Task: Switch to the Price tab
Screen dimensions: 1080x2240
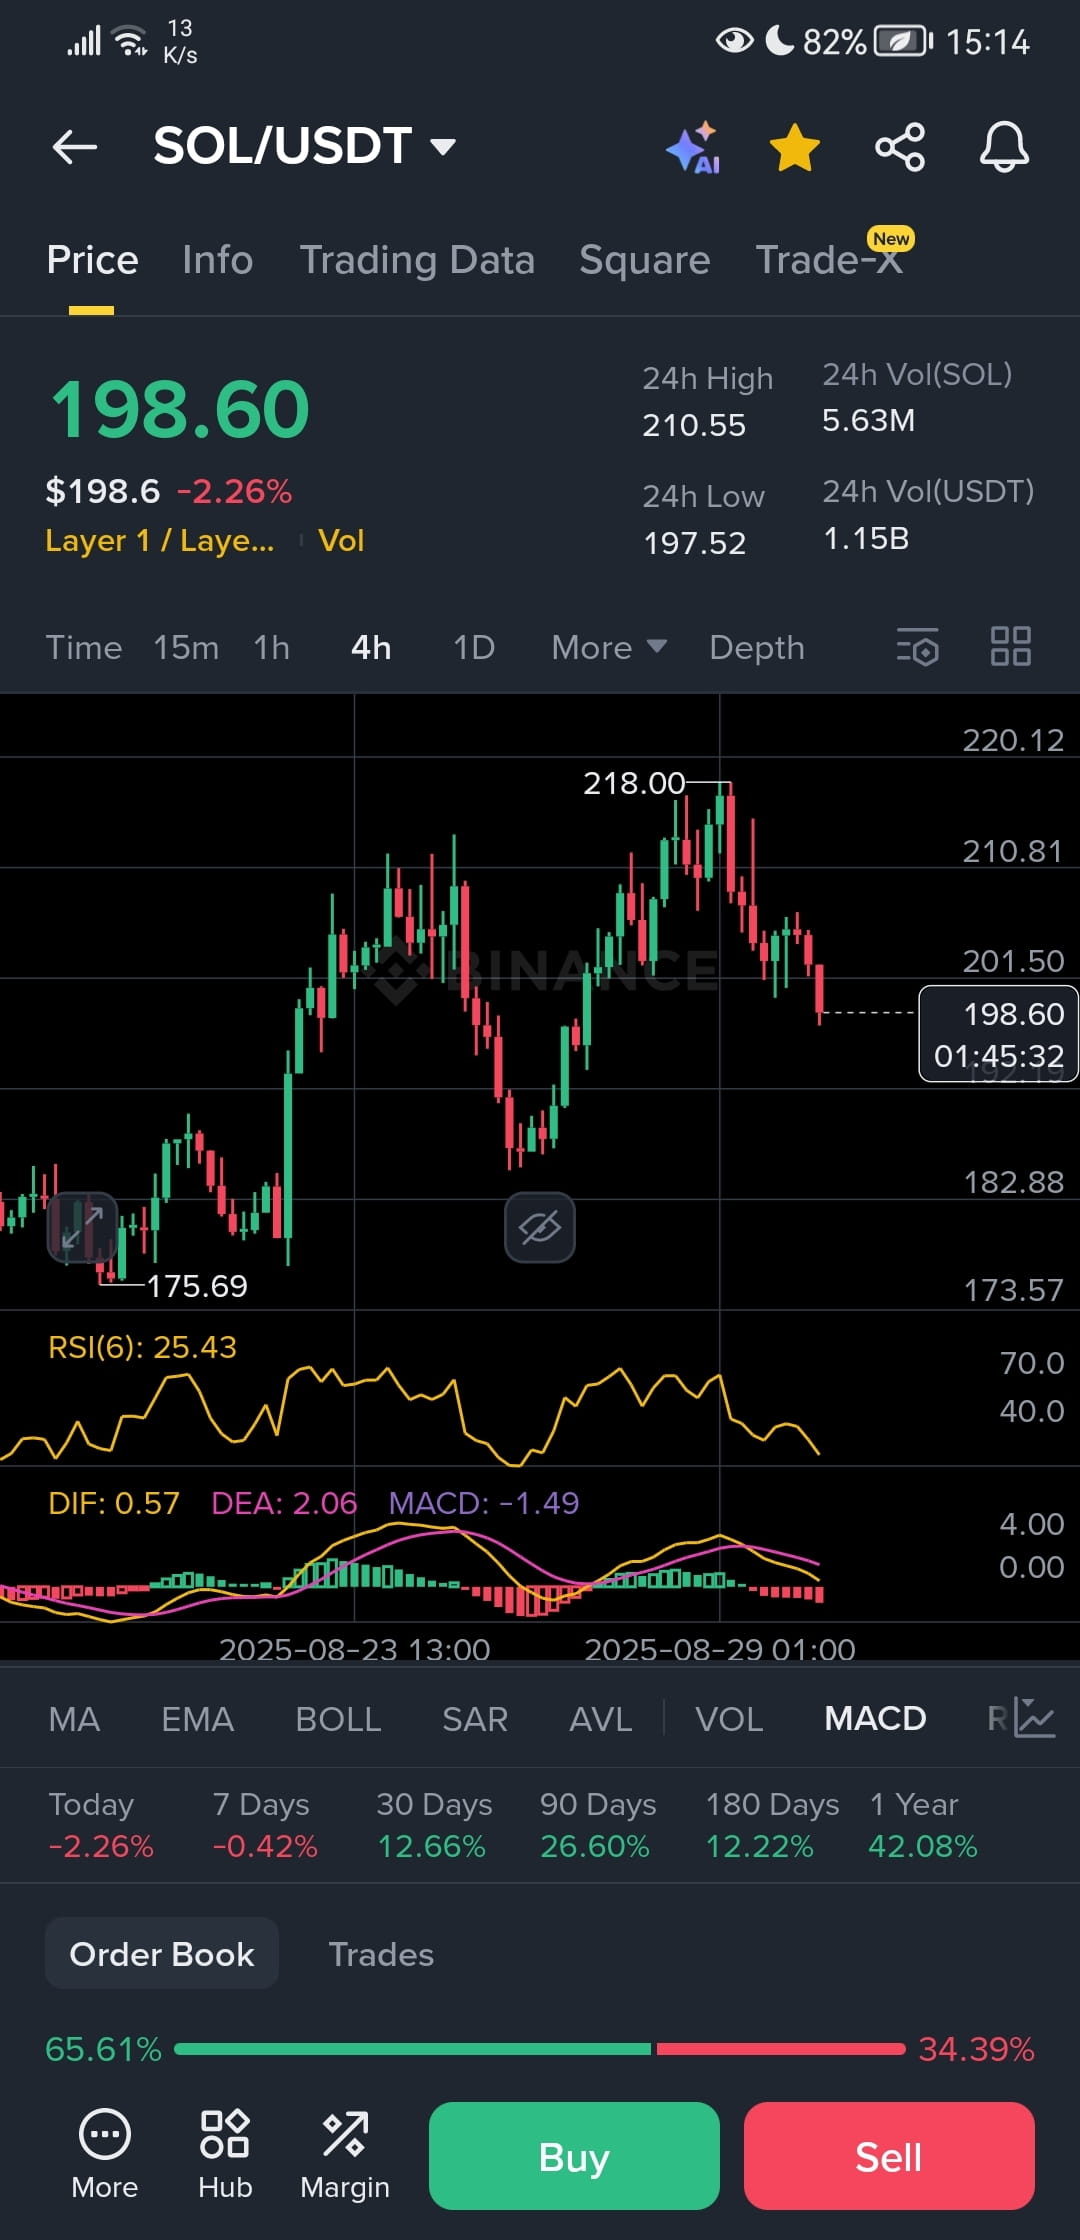Action: [92, 260]
